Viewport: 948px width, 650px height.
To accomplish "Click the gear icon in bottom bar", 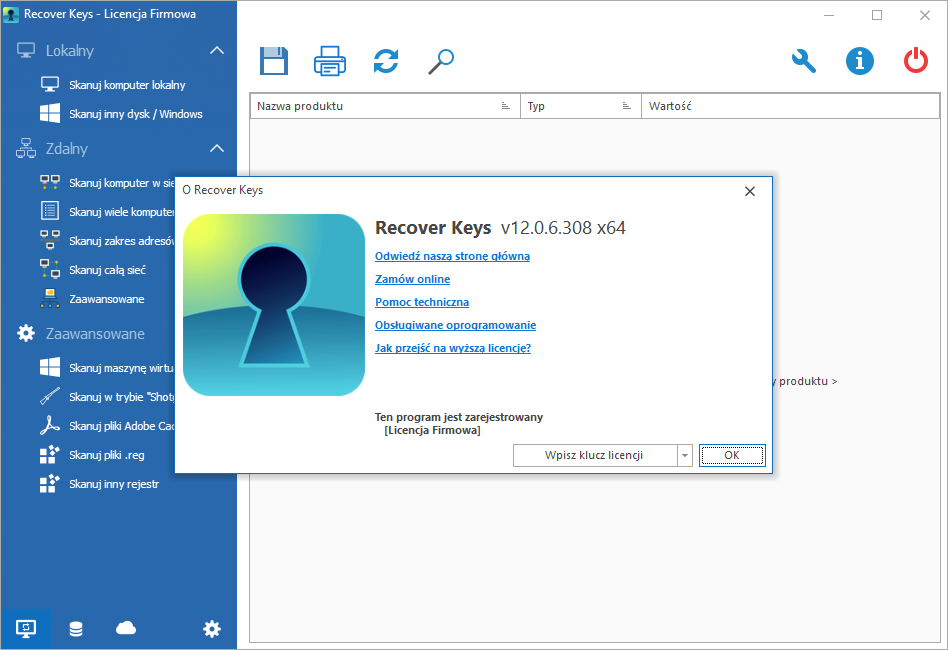I will point(212,629).
